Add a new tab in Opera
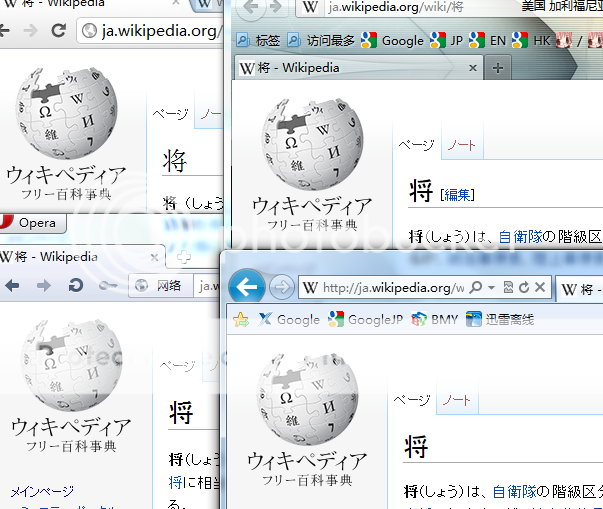This screenshot has height=509, width=603. pos(183,257)
